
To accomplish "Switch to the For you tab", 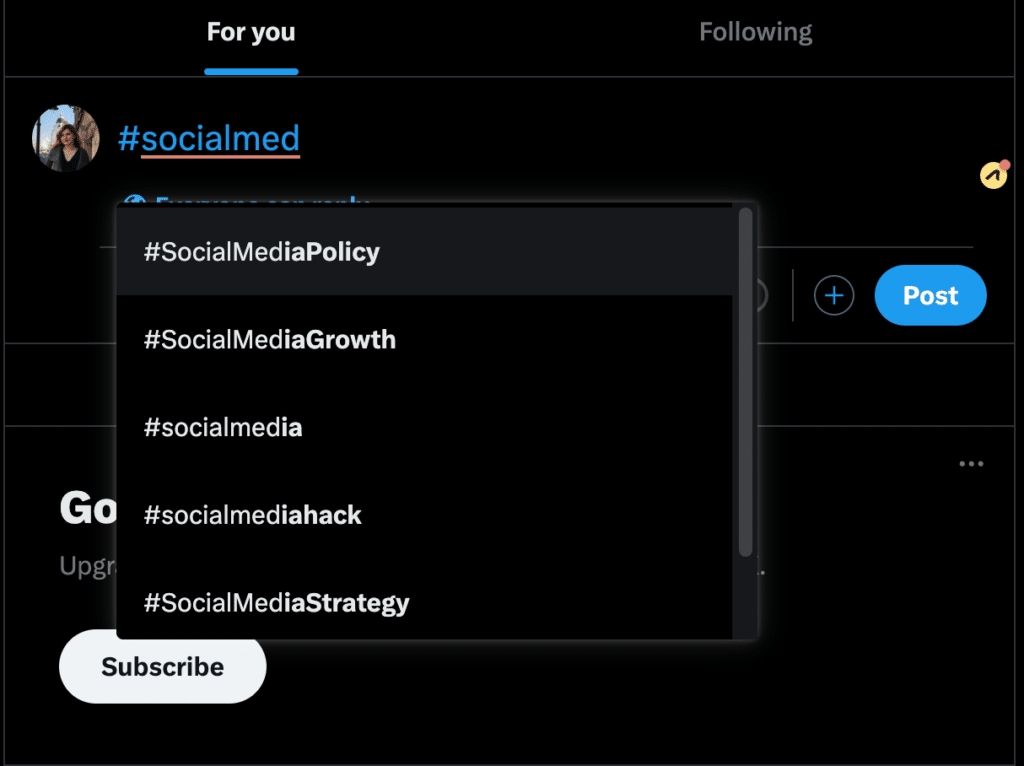I will coord(251,33).
